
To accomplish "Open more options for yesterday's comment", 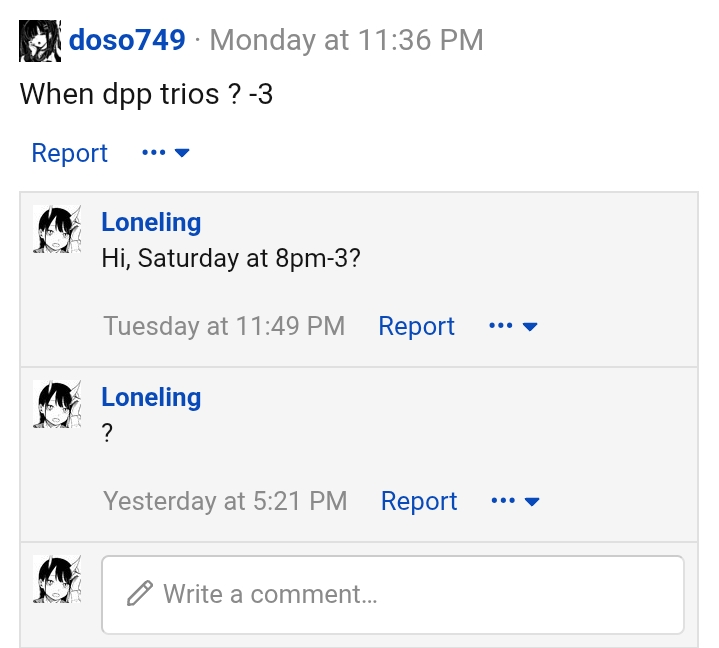I will click(x=516, y=501).
